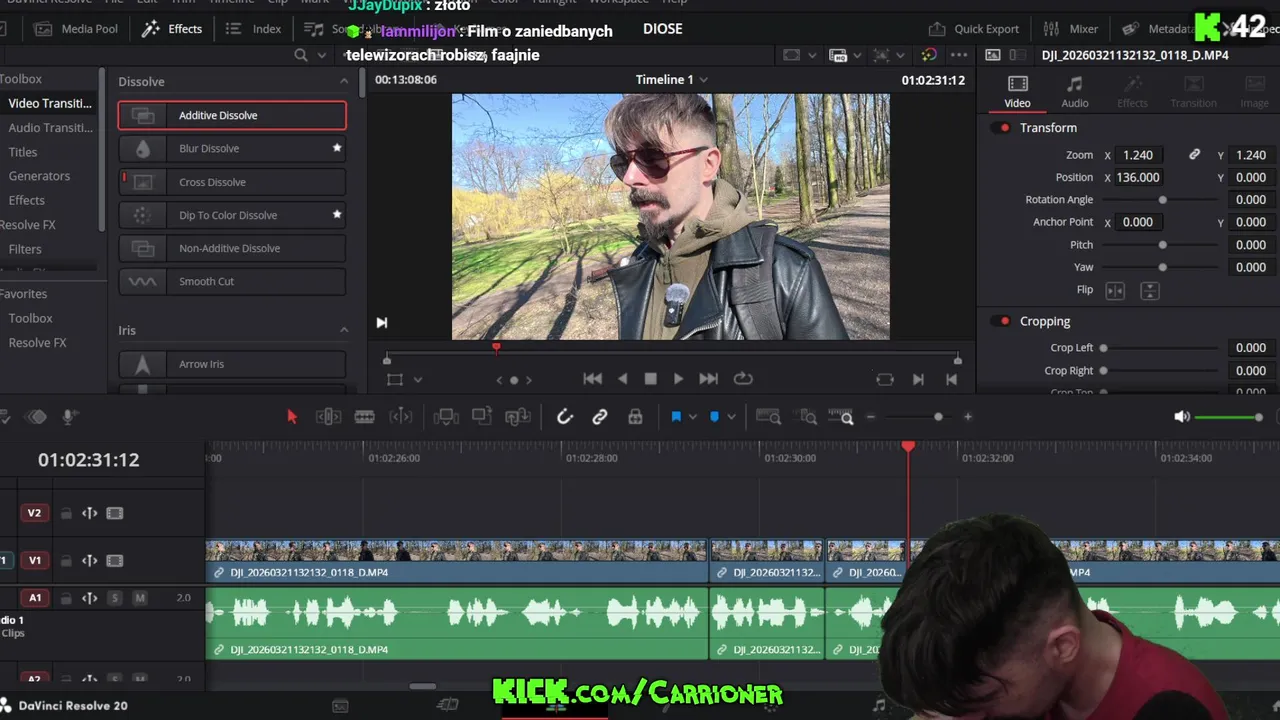Open the Inspector Video tab
The height and width of the screenshot is (720, 1280).
1017,91
